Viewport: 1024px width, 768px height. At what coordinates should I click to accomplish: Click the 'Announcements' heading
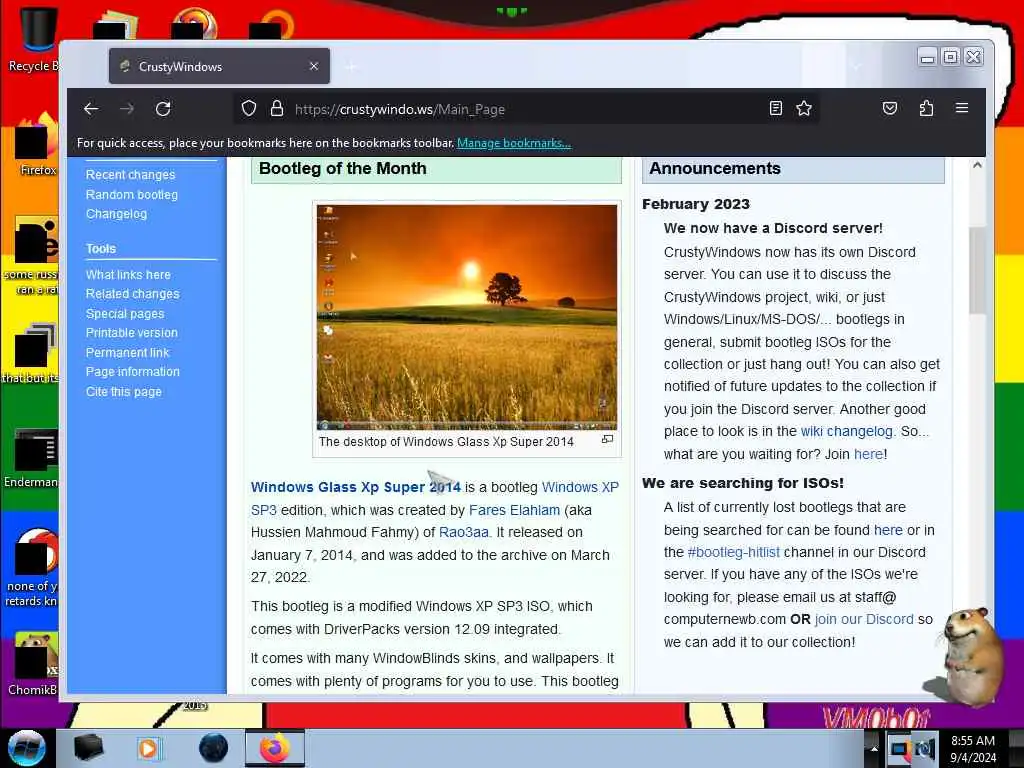pyautogui.click(x=715, y=168)
